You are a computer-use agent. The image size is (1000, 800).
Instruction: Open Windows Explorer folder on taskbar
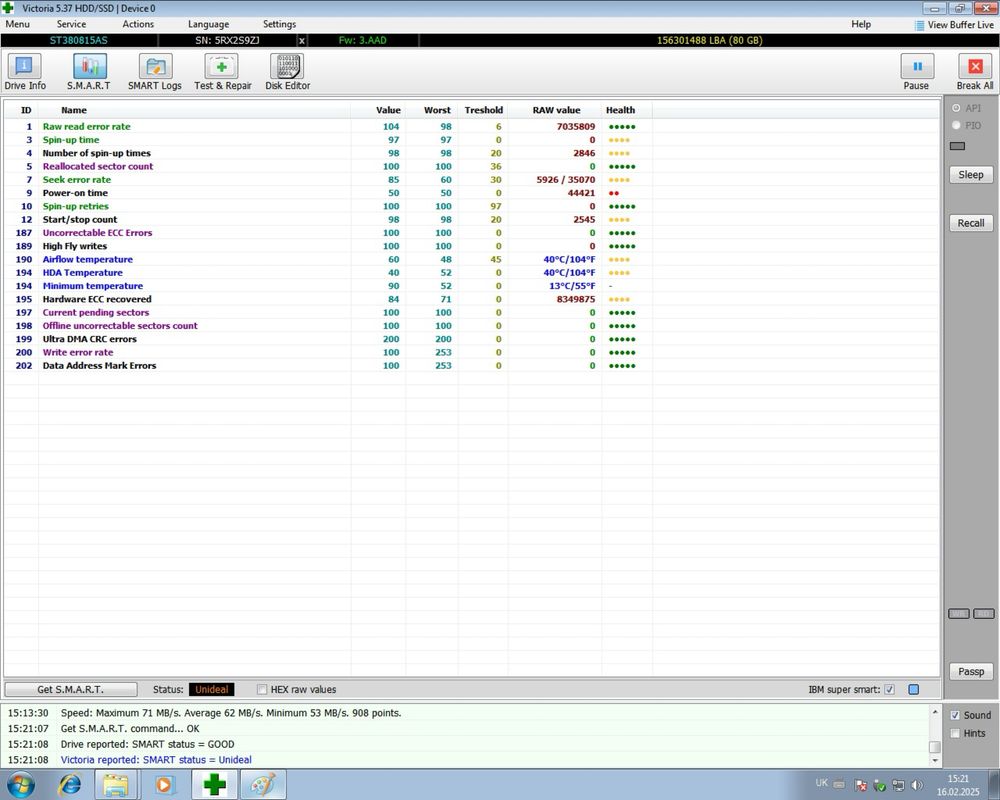click(115, 784)
